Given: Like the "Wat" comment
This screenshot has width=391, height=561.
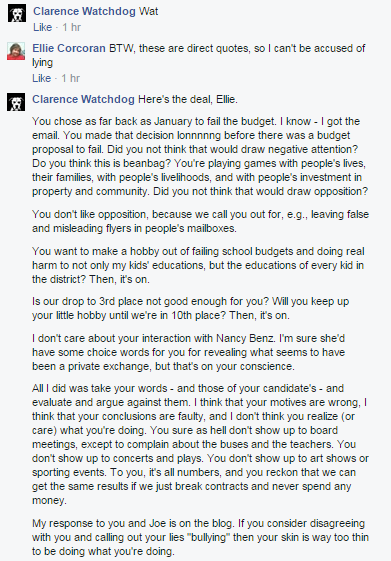Looking at the screenshot, I should tap(43, 27).
